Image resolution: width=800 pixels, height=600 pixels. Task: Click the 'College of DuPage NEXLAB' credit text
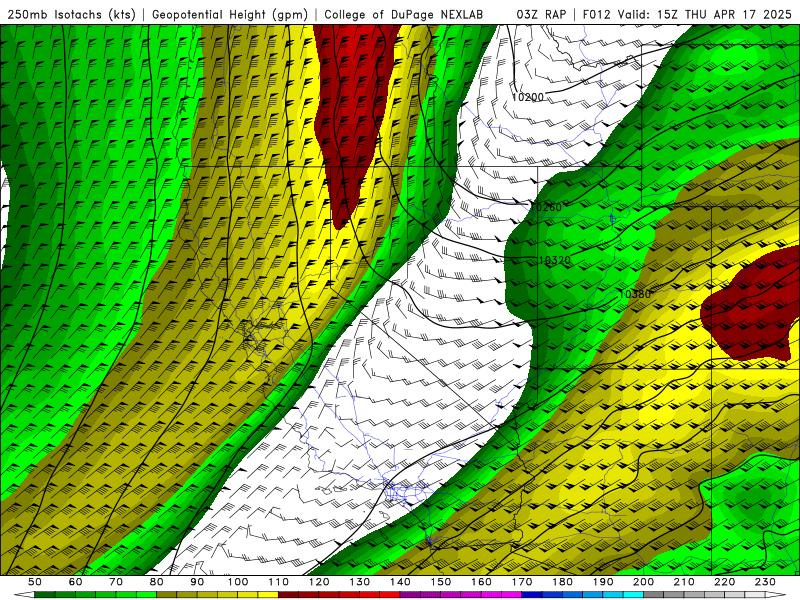pyautogui.click(x=403, y=14)
